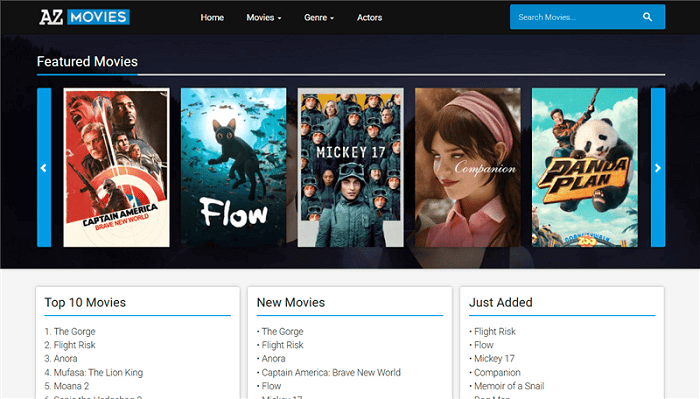Open Anora in New Movies
This screenshot has height=399, width=700.
coord(273,358)
